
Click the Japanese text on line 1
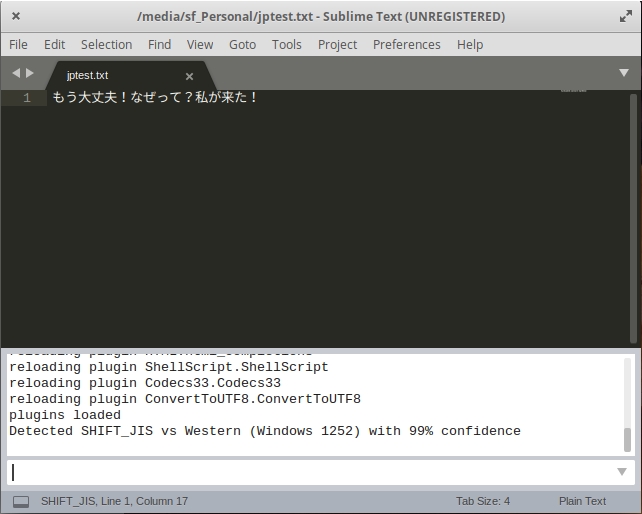155,97
